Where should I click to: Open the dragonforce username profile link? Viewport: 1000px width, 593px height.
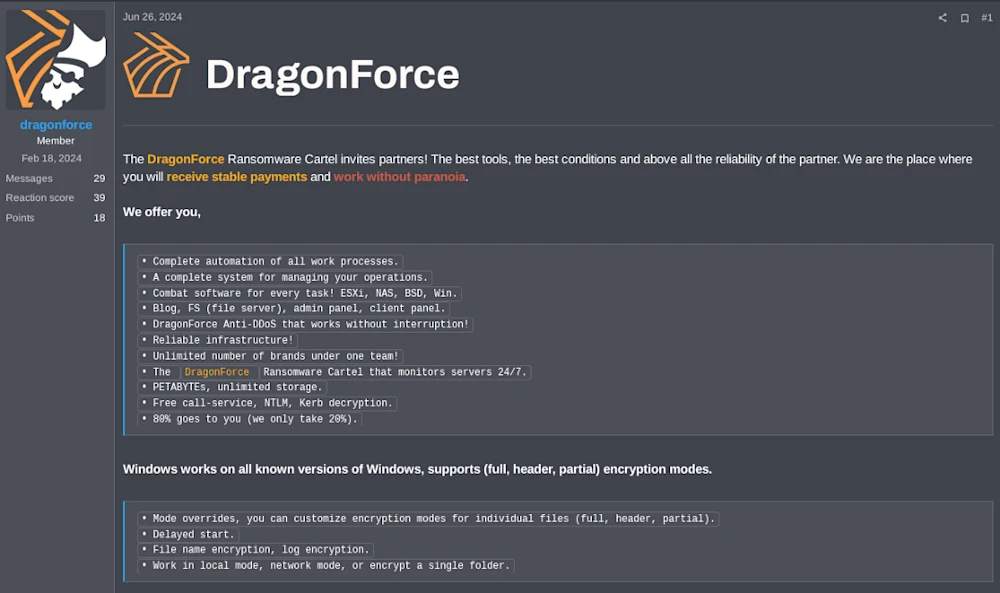(x=55, y=124)
